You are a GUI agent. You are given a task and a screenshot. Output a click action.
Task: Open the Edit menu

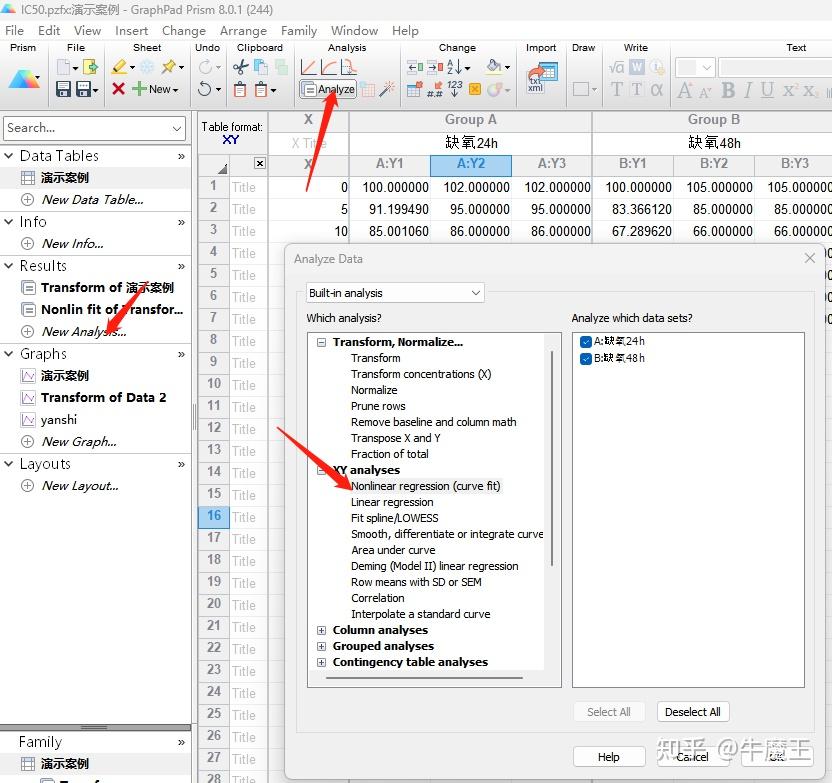coord(49,31)
